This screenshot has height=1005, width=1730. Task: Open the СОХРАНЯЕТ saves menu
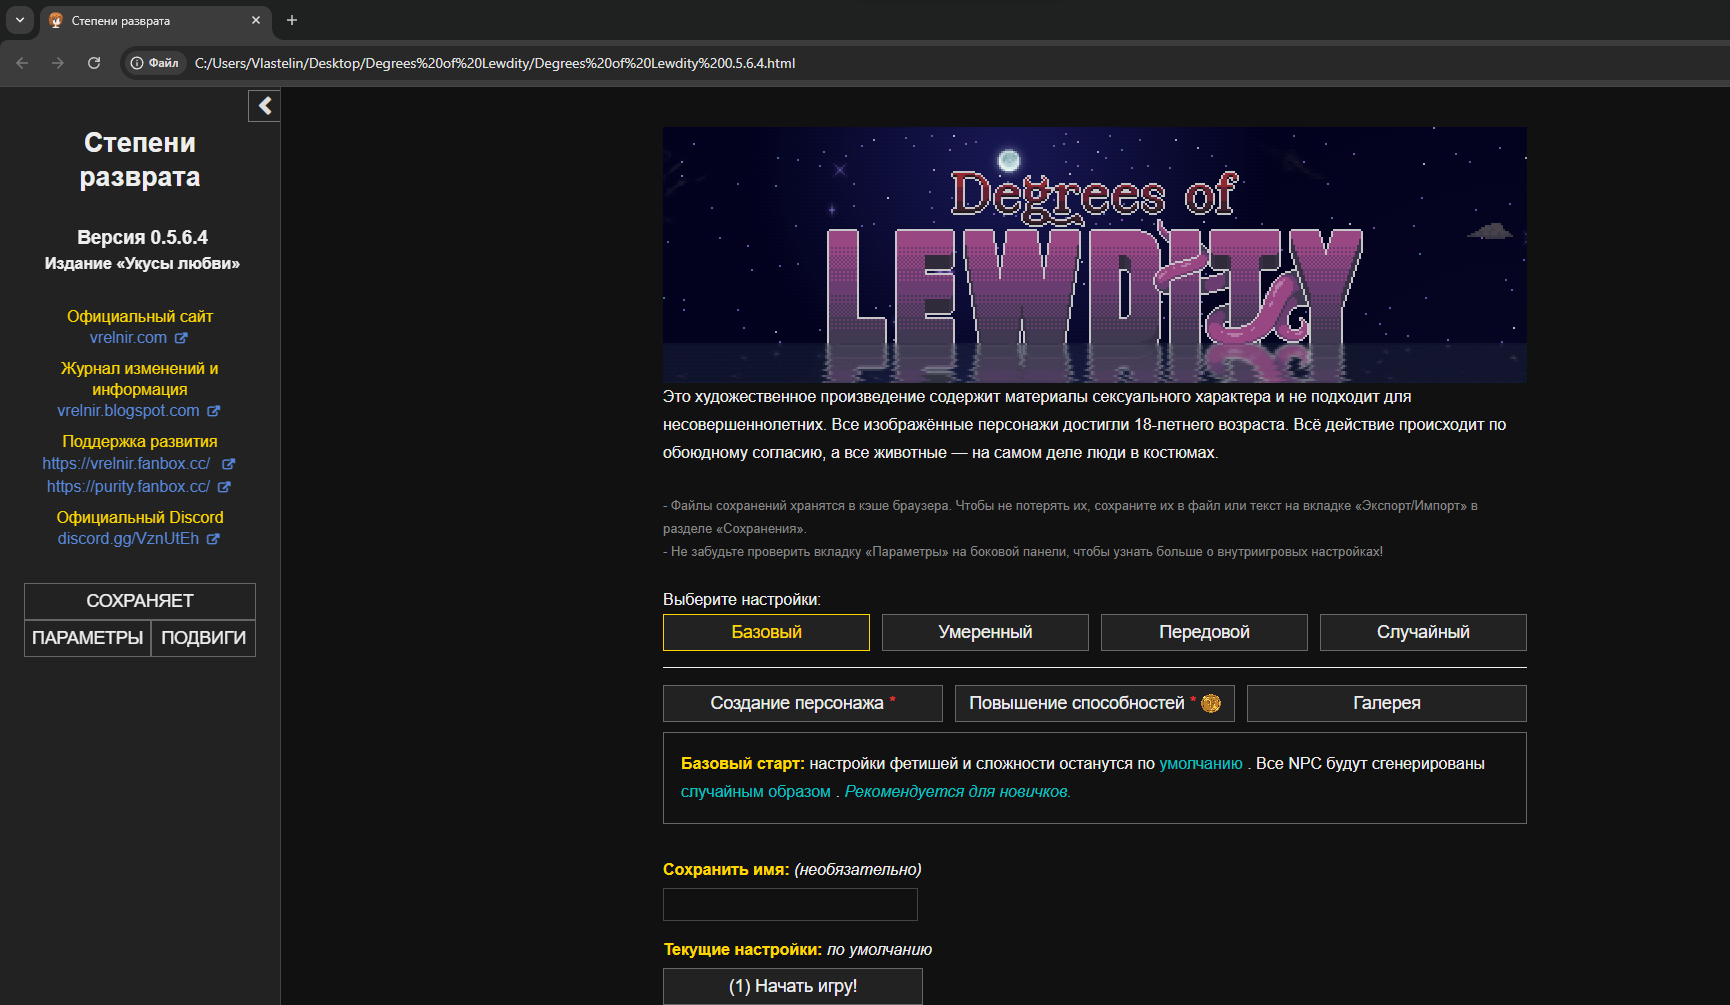140,601
